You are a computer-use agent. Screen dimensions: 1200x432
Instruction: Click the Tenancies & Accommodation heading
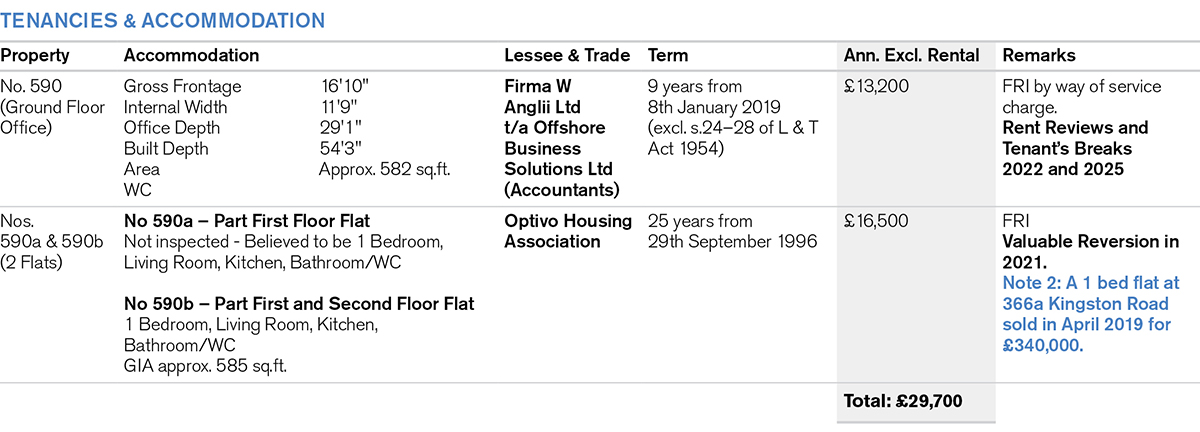click(162, 20)
